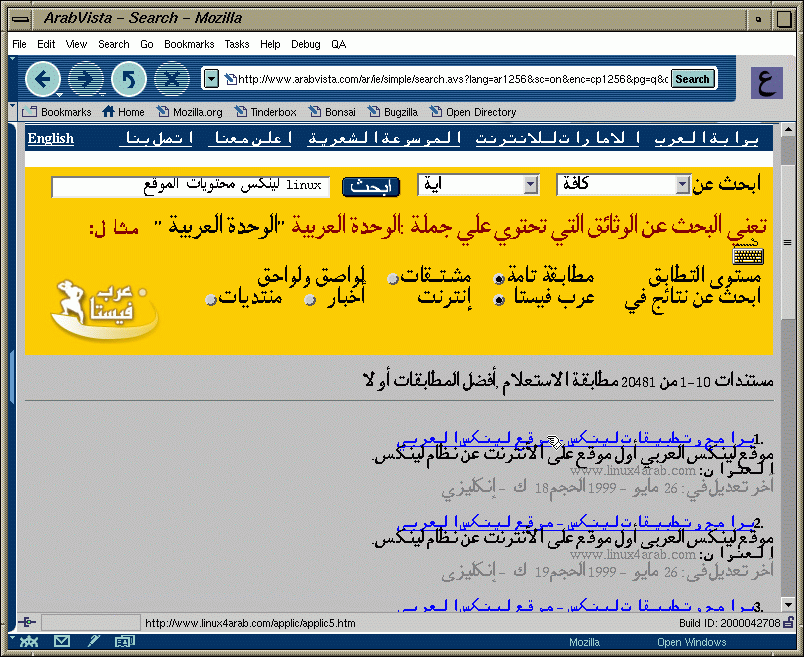This screenshot has height=657, width=804.
Task: Select the منتديات radio button
Action: [210, 300]
